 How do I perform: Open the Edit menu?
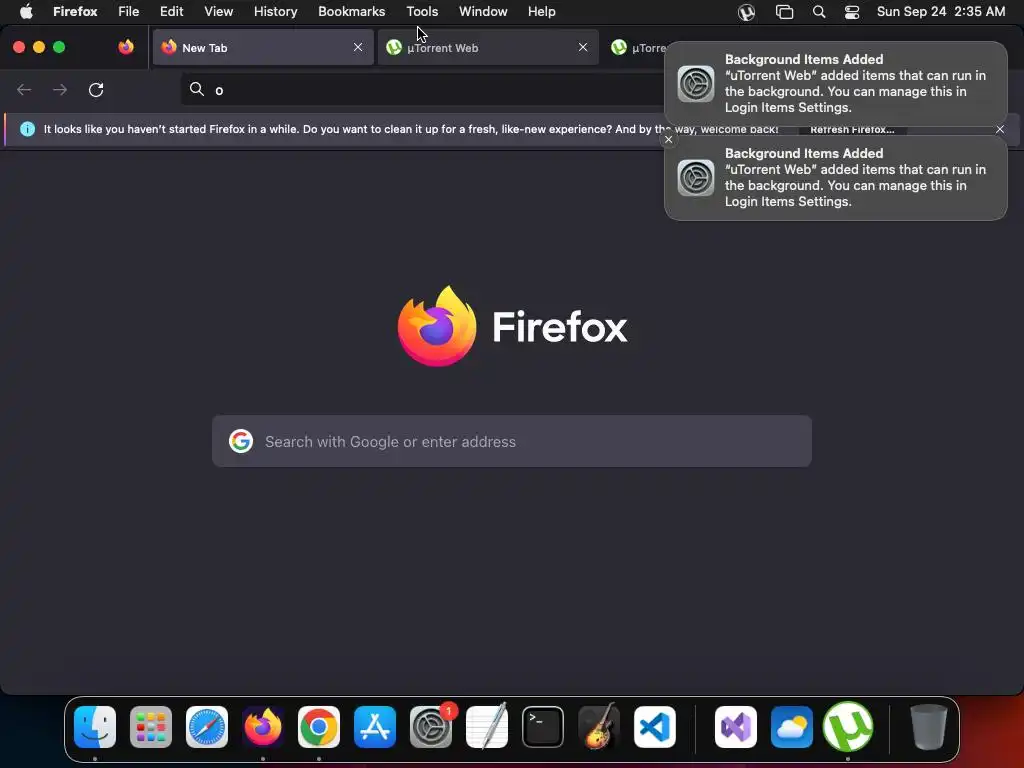[x=172, y=12]
